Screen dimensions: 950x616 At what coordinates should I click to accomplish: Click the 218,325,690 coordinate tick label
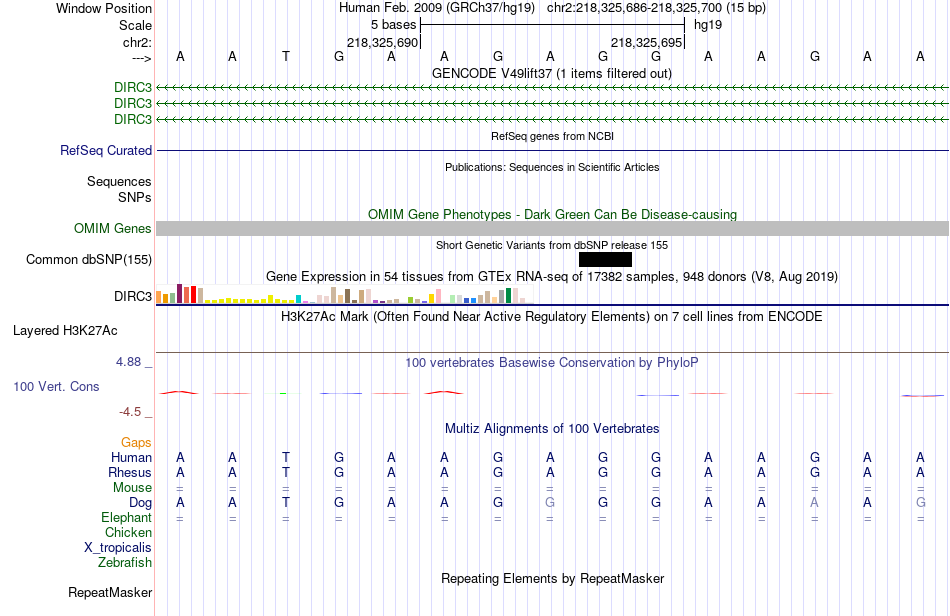click(382, 42)
